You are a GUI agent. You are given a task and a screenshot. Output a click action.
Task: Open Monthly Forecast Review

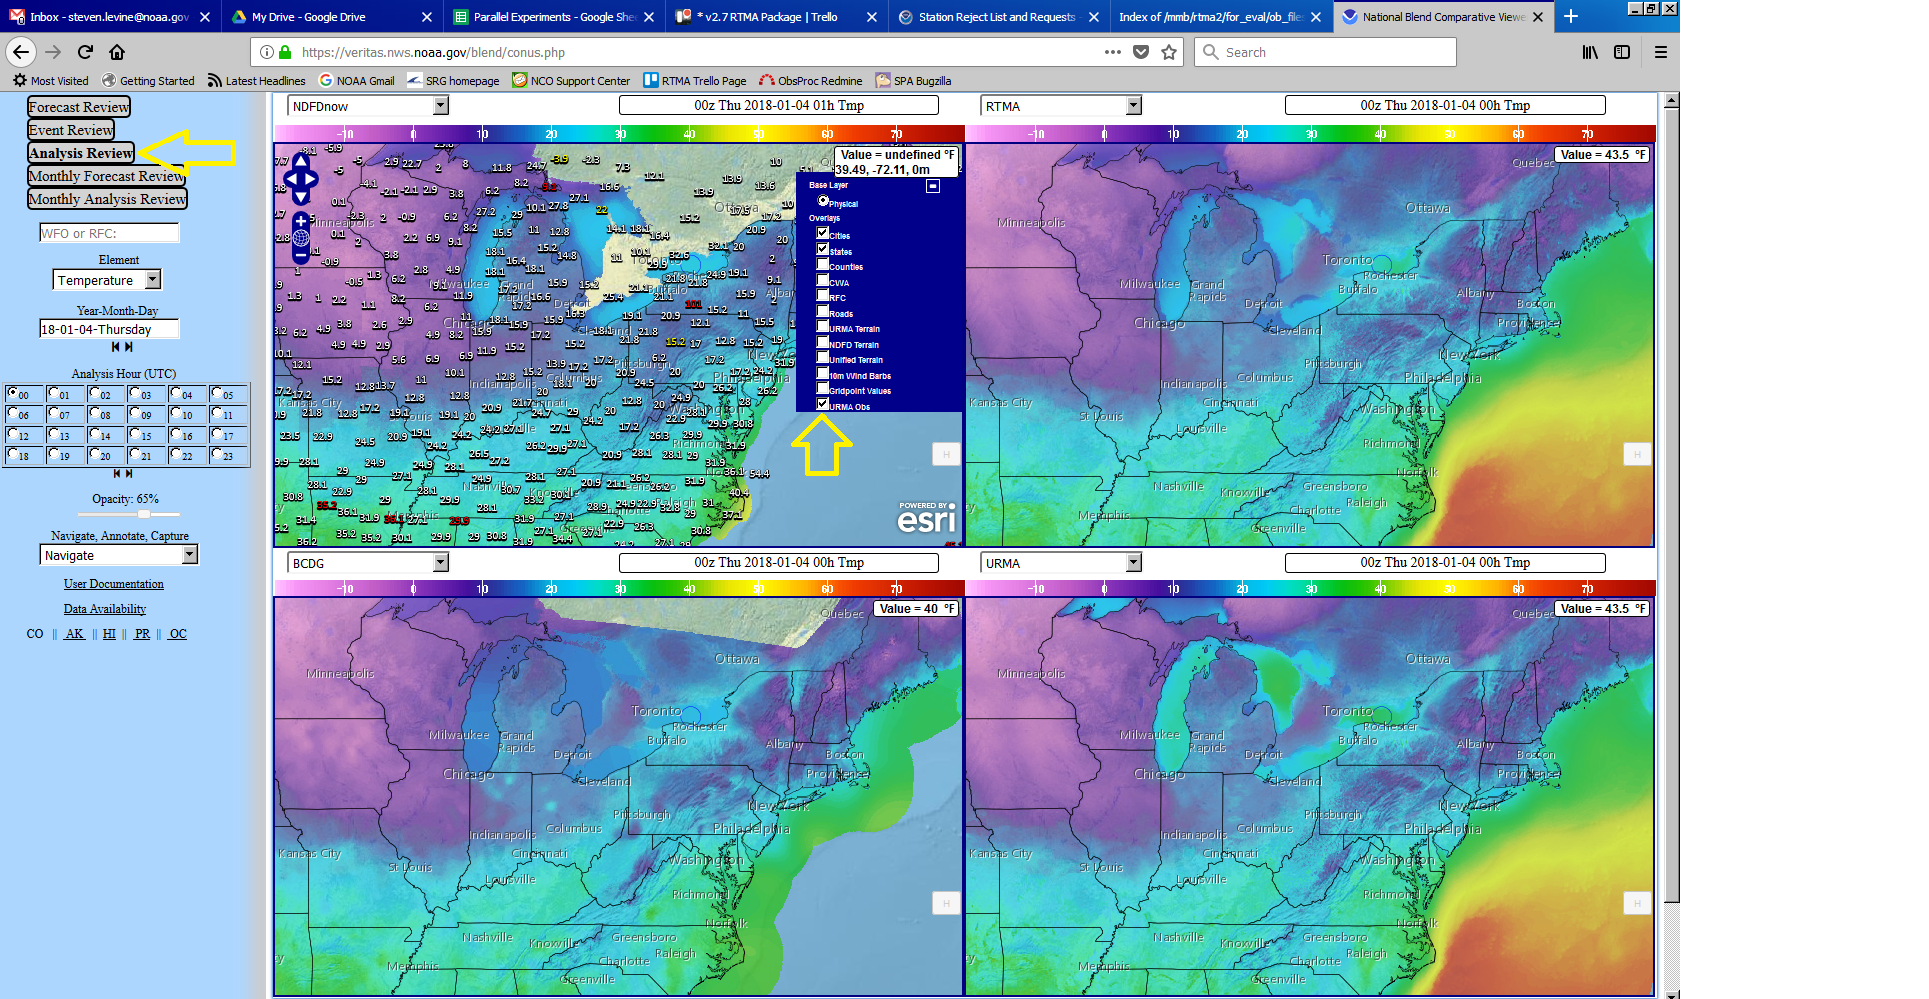[107, 176]
